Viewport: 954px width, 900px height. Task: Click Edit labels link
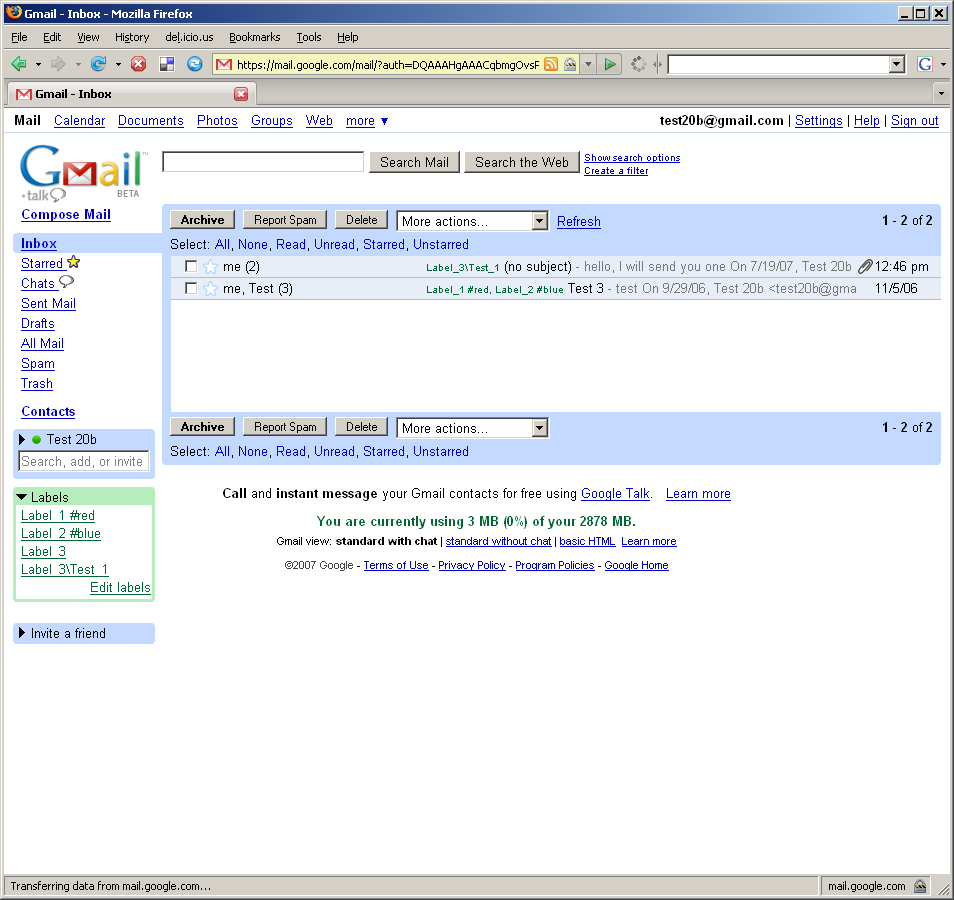120,588
